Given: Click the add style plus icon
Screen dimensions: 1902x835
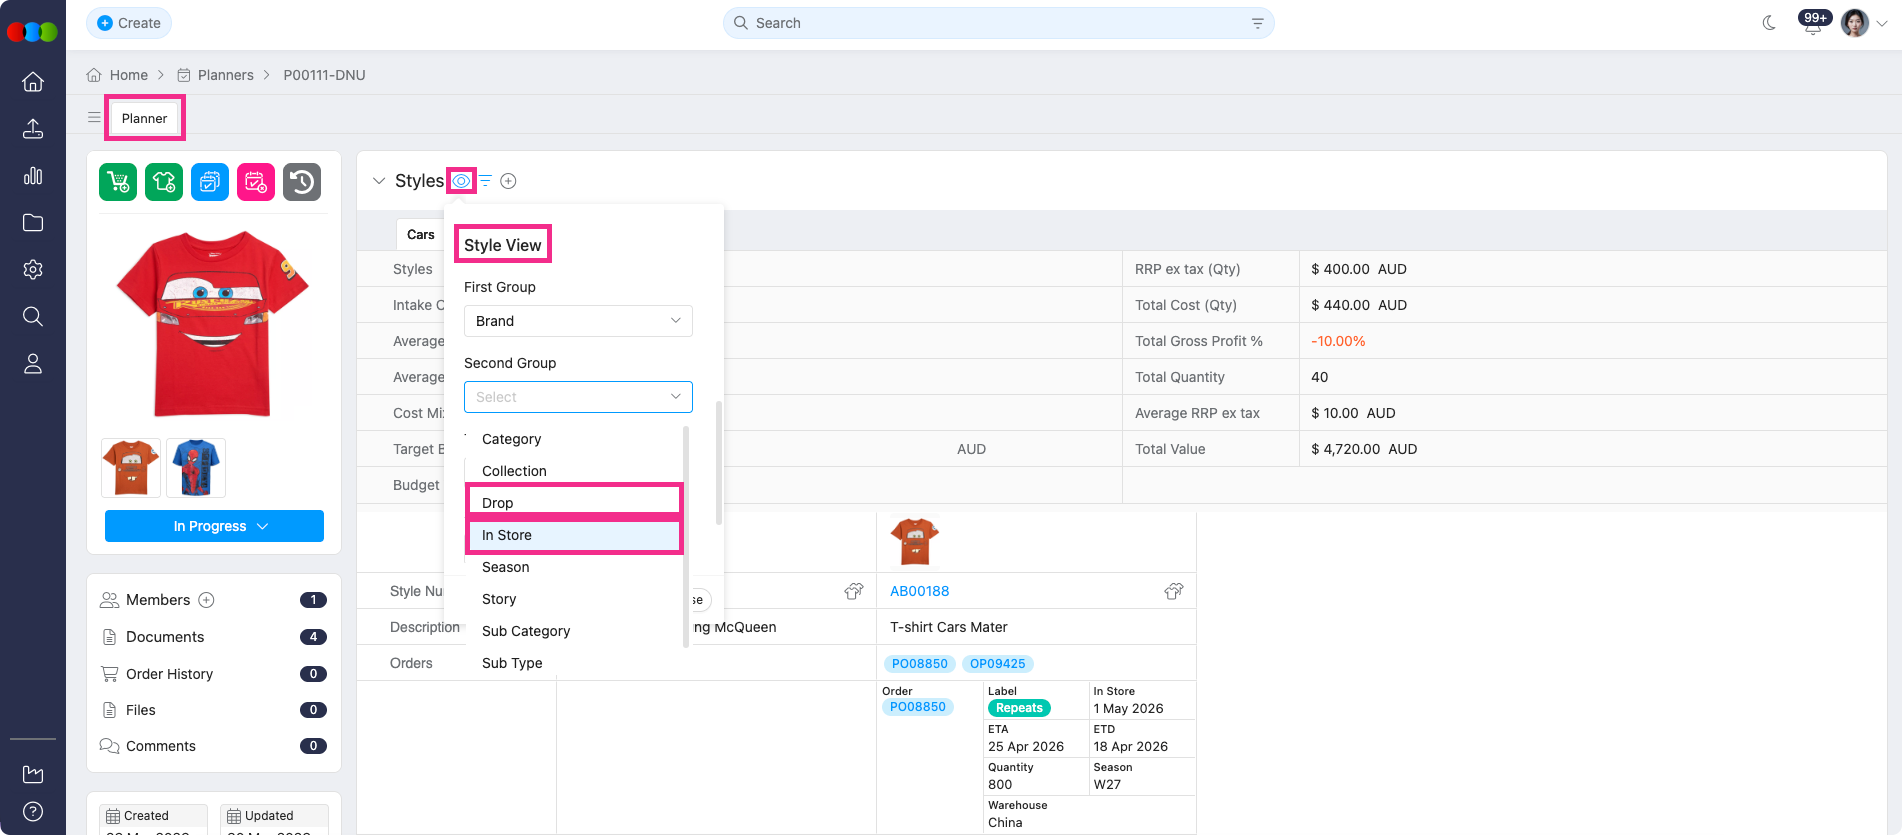Looking at the screenshot, I should tap(508, 181).
